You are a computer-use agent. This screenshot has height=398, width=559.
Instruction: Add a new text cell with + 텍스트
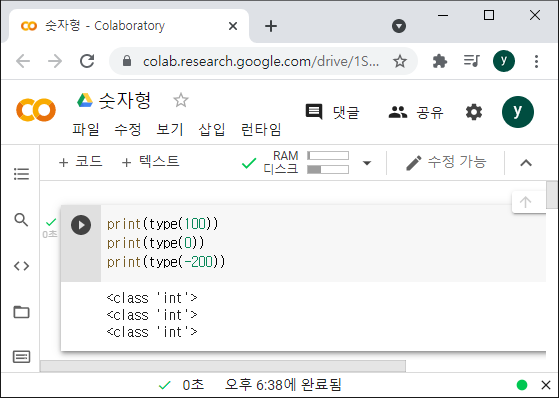click(150, 162)
